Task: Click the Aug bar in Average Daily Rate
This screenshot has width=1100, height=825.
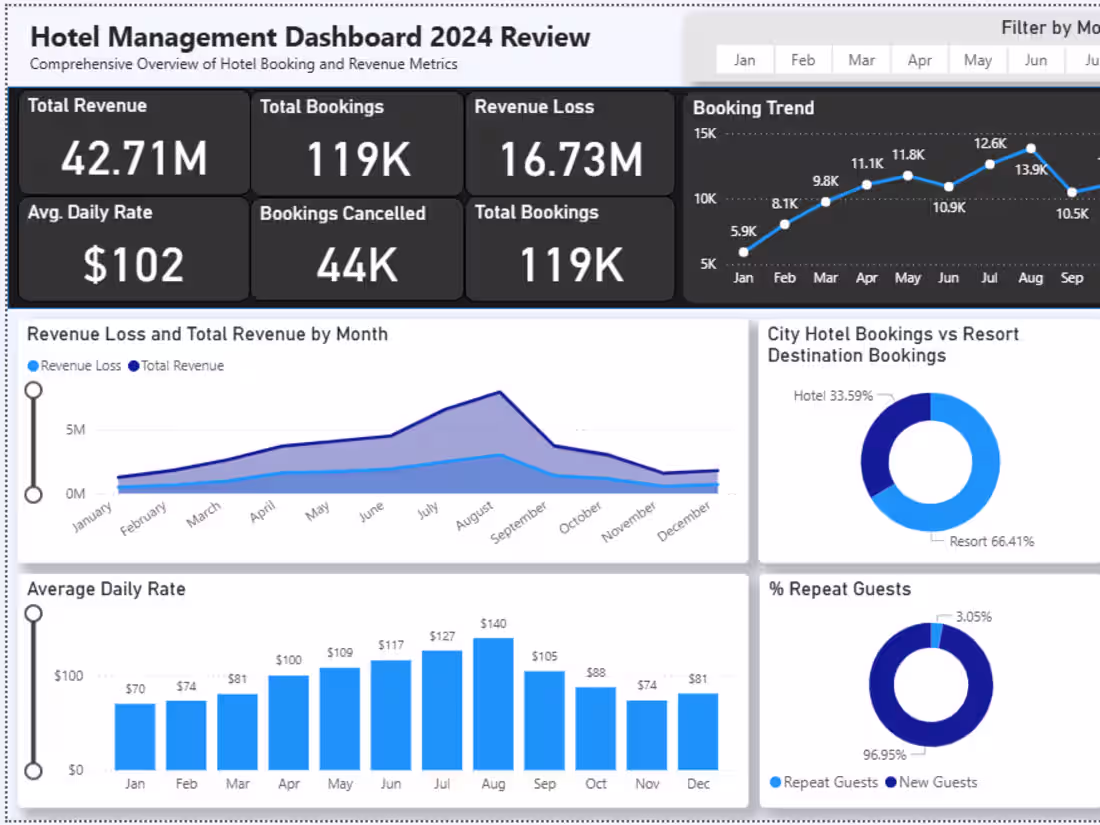Action: pyautogui.click(x=493, y=700)
